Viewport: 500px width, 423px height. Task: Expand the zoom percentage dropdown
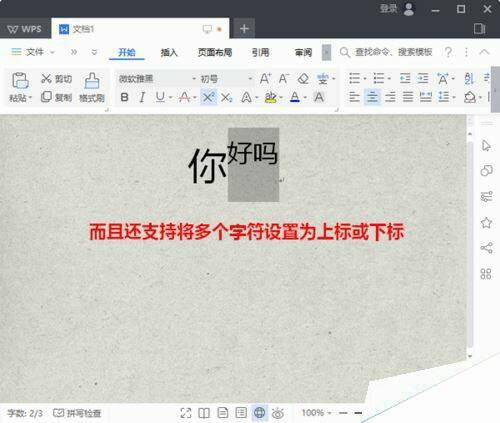click(x=329, y=413)
